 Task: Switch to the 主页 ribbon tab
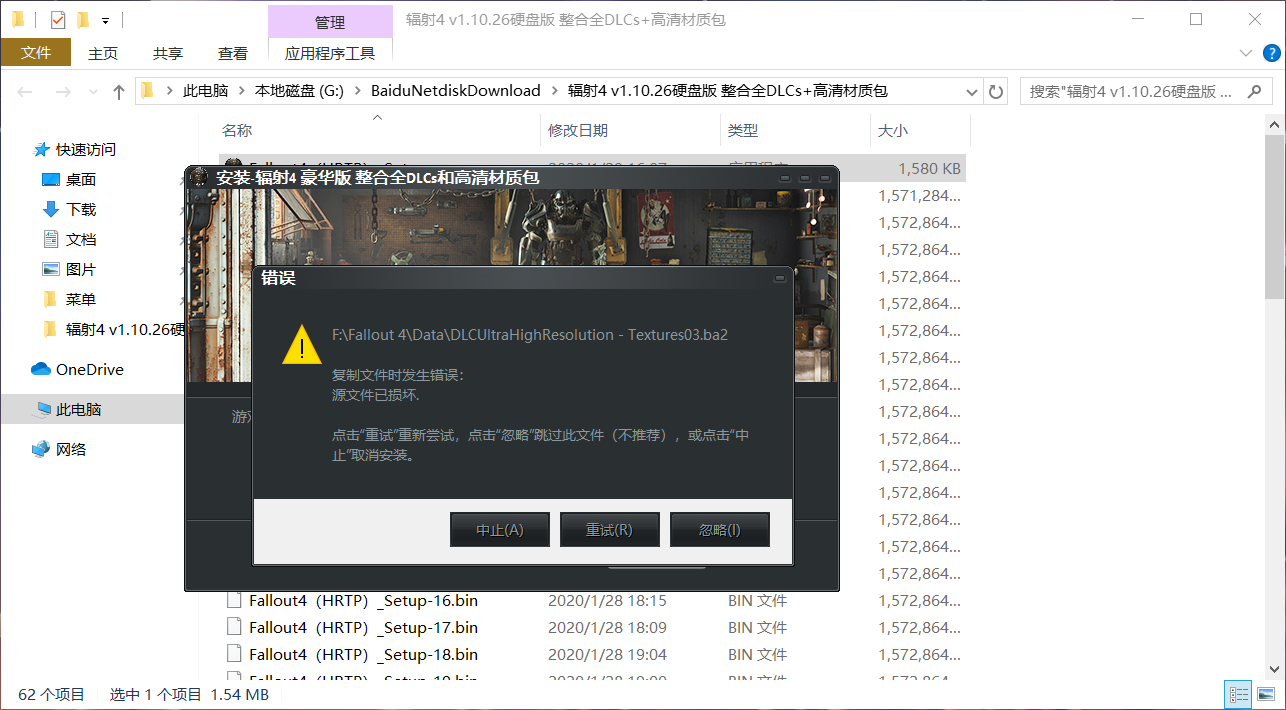coord(103,53)
